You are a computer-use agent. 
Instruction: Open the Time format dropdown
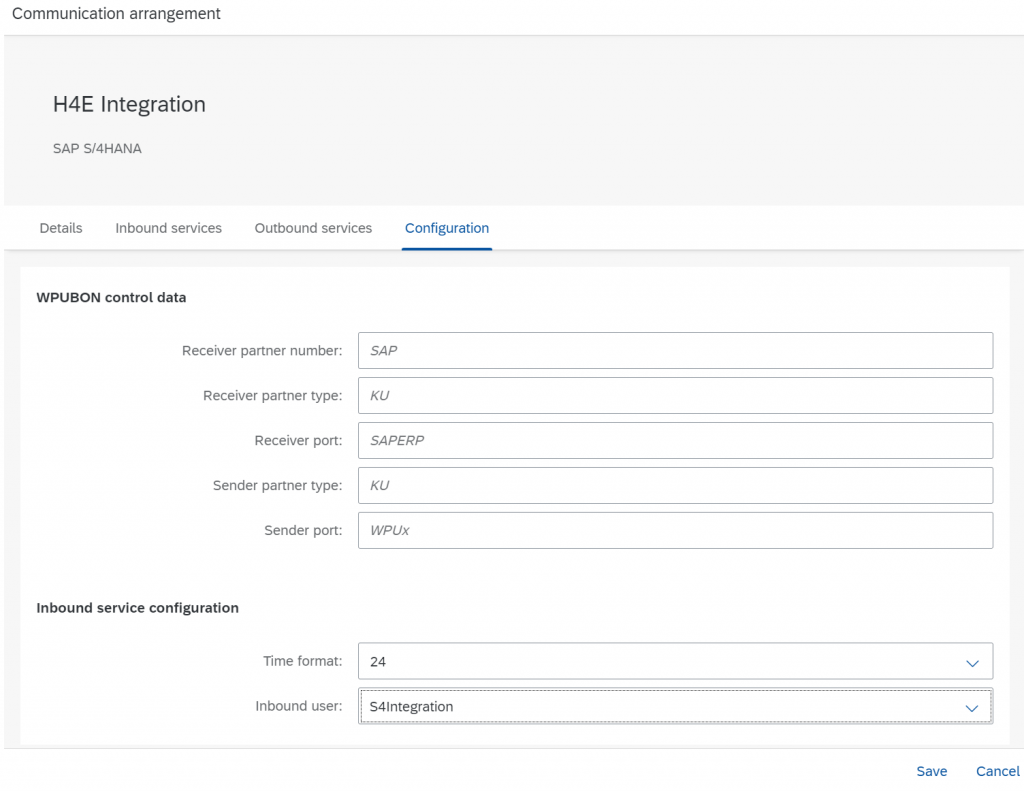675,661
